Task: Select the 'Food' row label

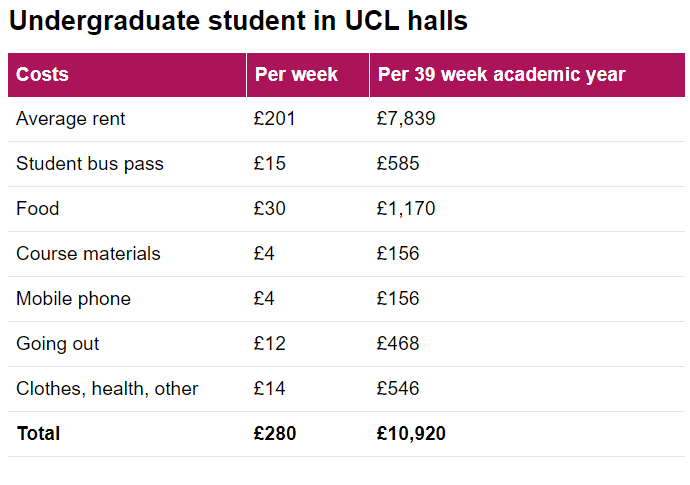Action: 38,209
